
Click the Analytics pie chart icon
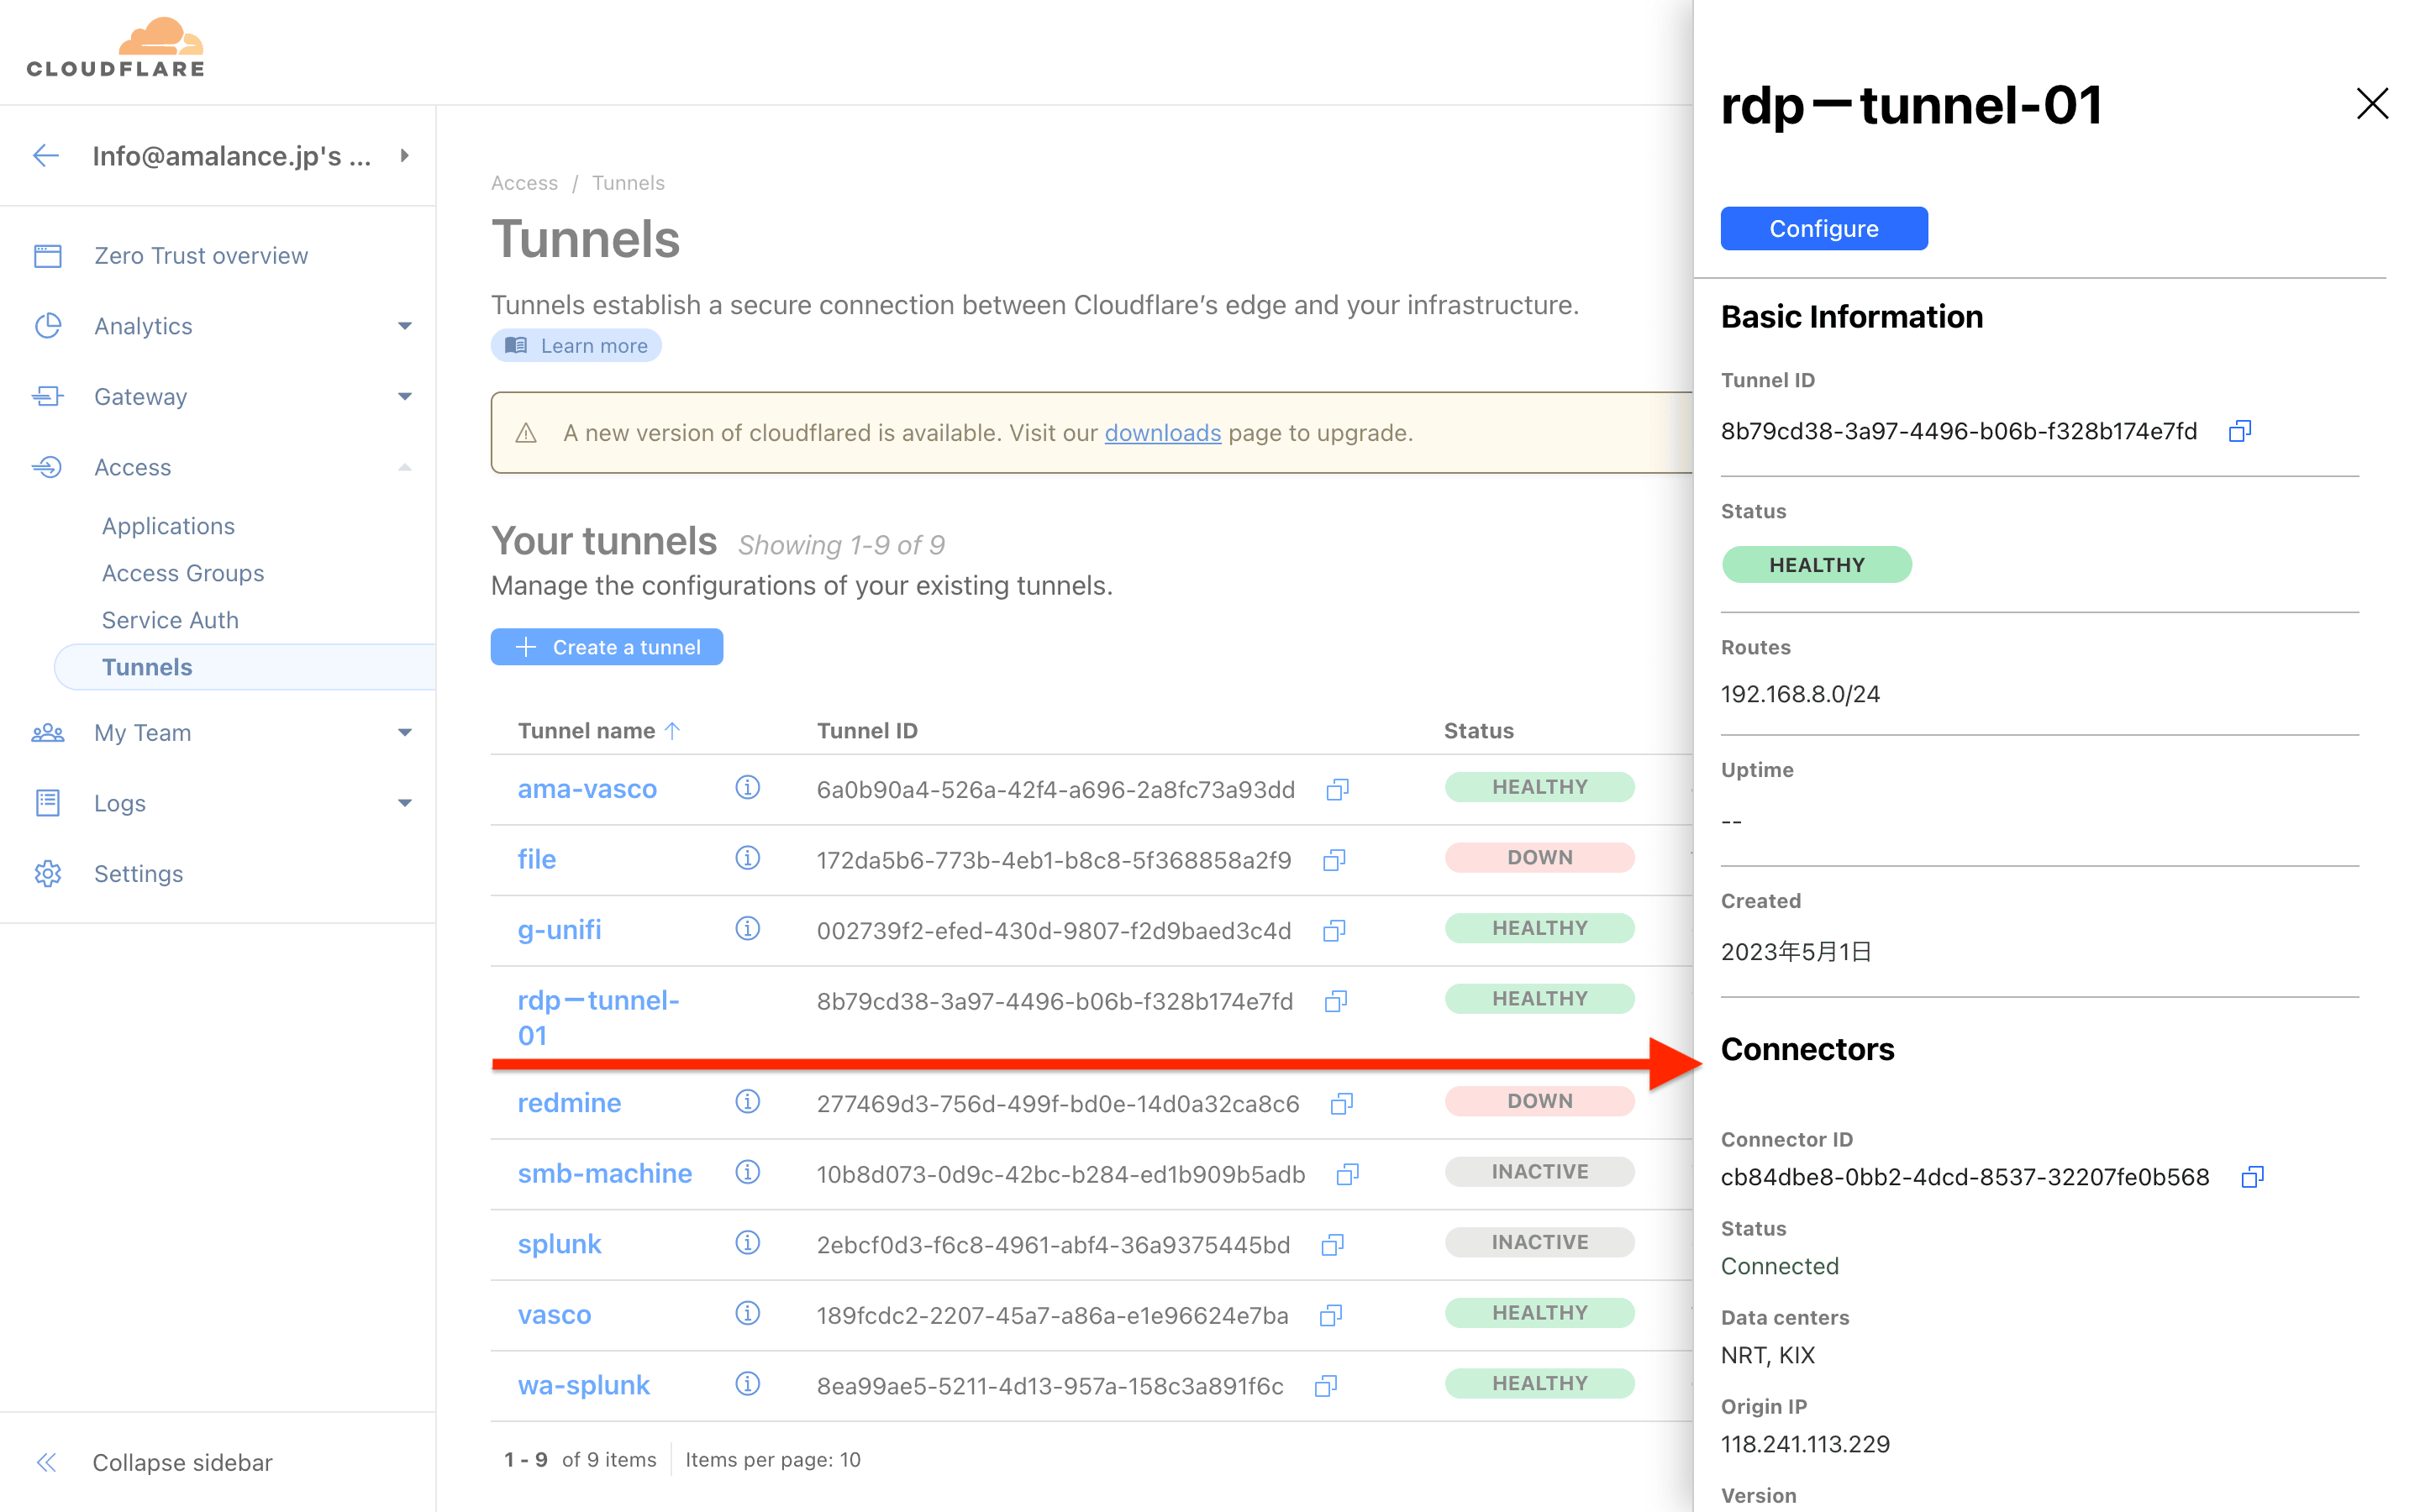(x=48, y=326)
